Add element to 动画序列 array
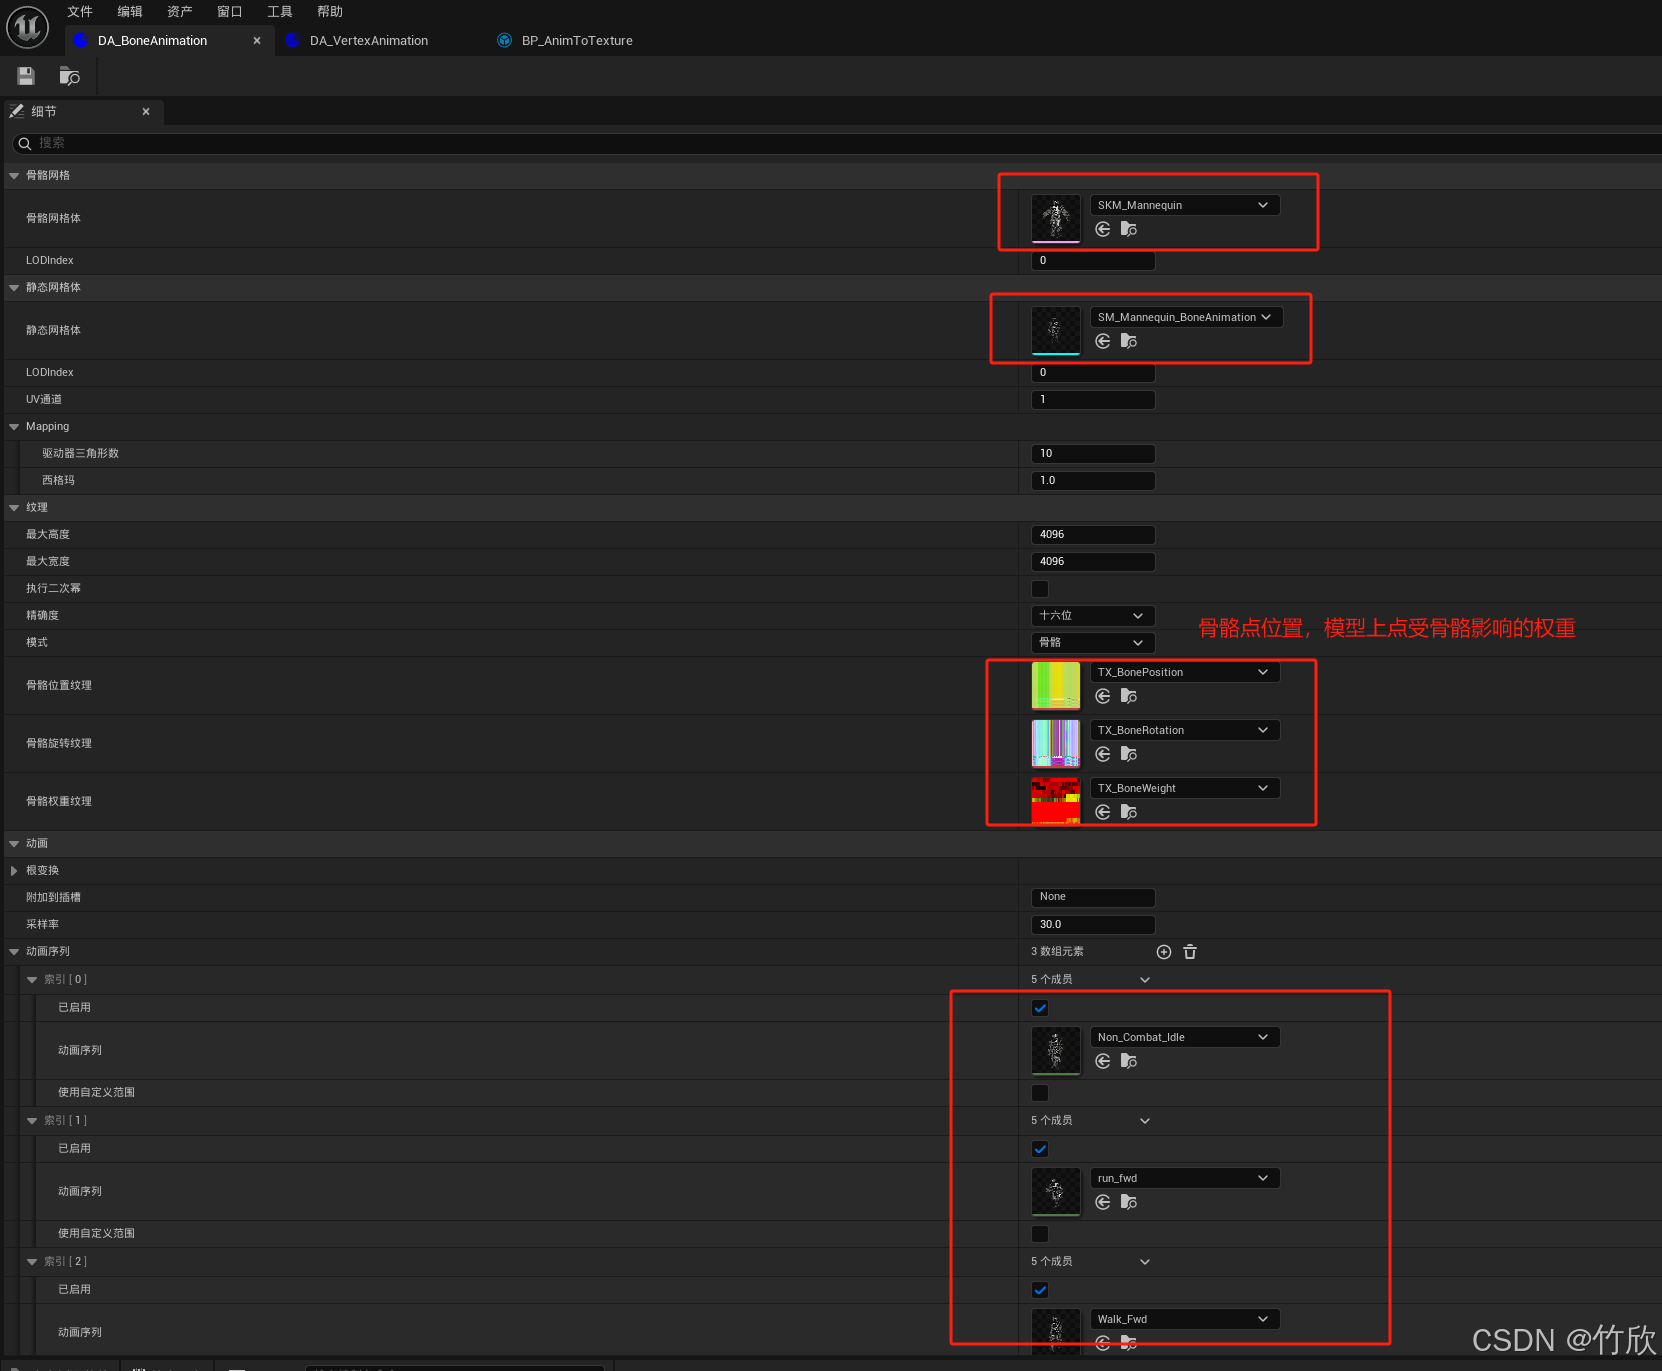Image resolution: width=1662 pixels, height=1371 pixels. (x=1164, y=951)
